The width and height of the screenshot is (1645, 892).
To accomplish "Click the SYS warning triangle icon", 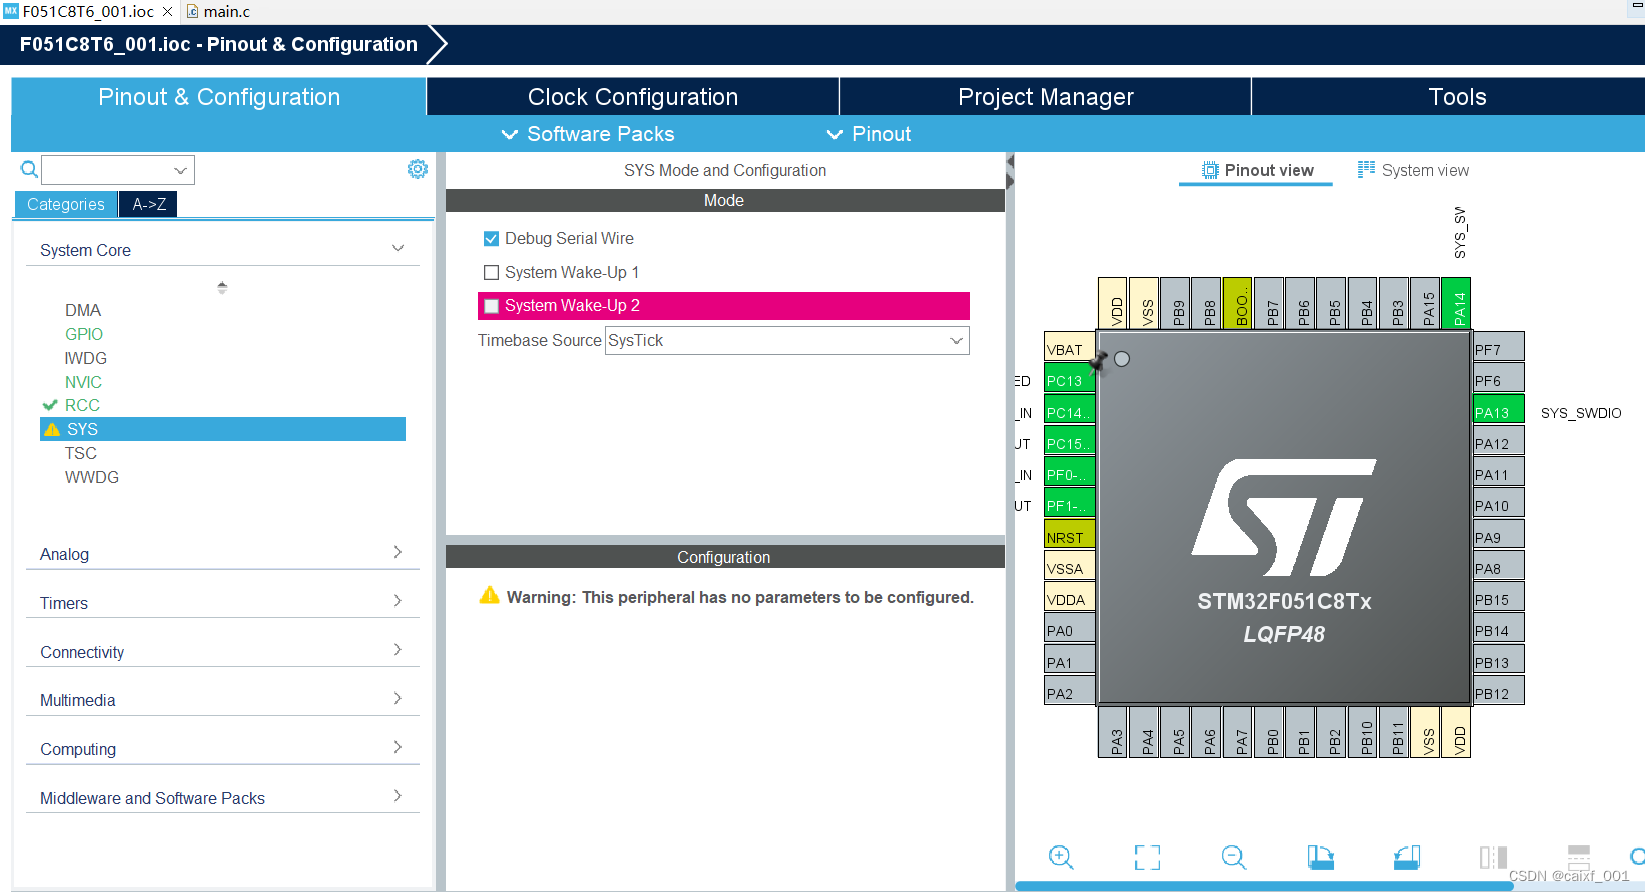I will (x=52, y=429).
